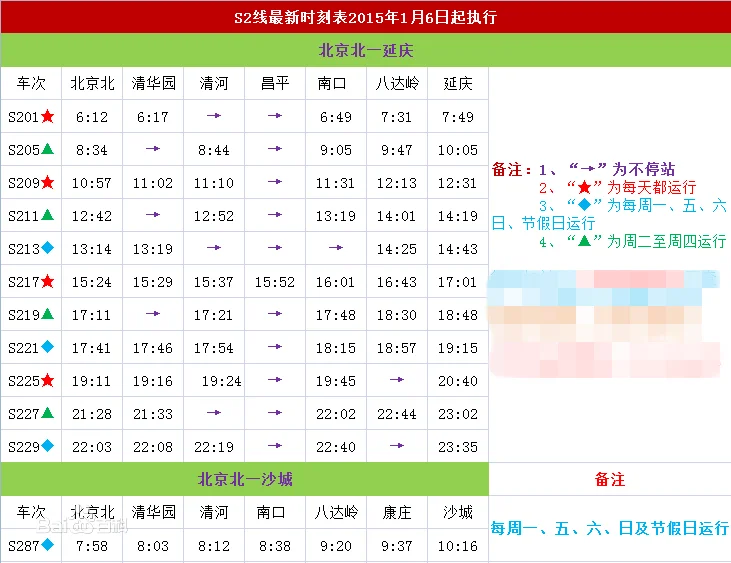
Task: Click the 昌平 column header
Action: [275, 83]
